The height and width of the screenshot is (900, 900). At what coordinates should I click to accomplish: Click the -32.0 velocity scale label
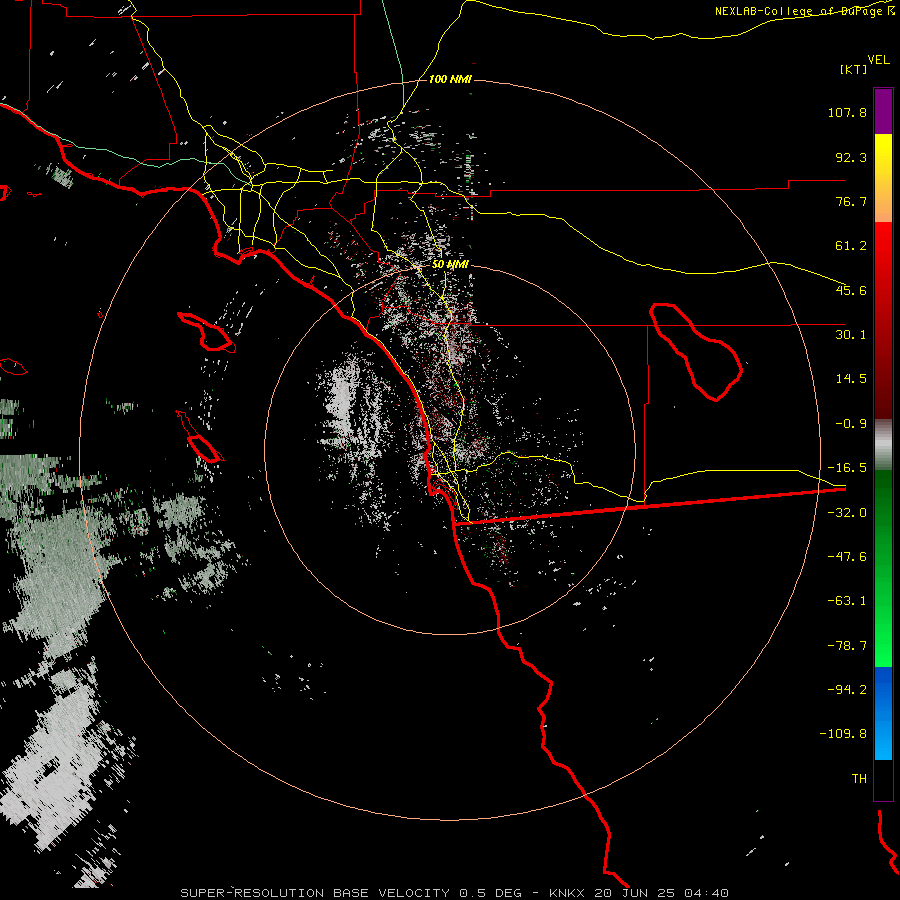coord(847,513)
